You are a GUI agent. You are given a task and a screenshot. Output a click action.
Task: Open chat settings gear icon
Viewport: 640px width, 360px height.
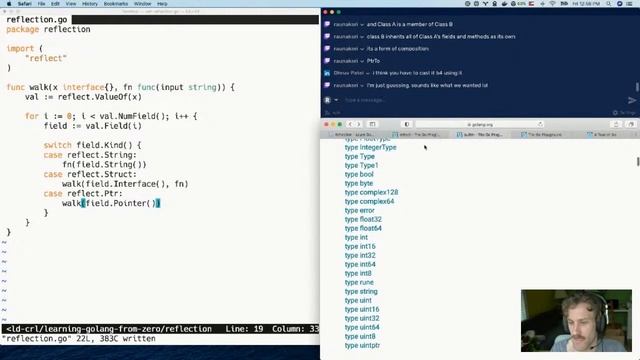click(615, 113)
